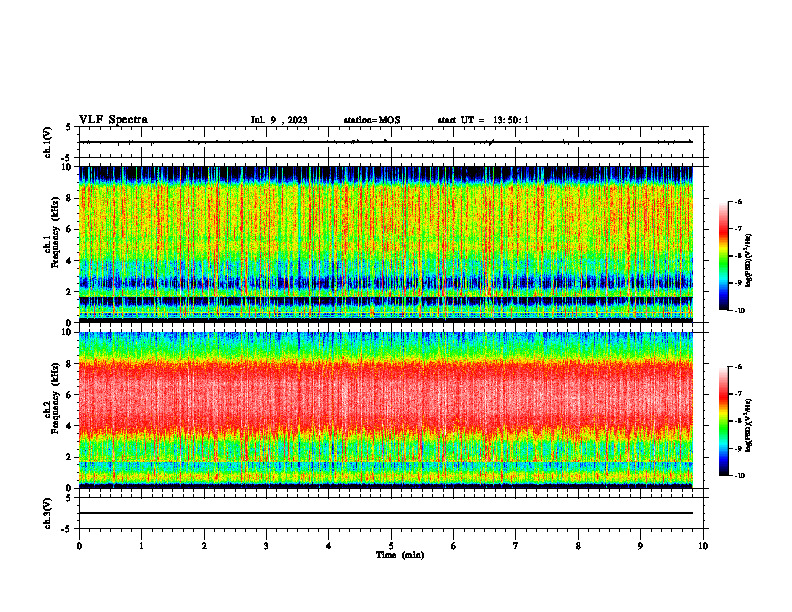Click the "-10" tick of upper colorbar
This screenshot has height=612, width=792.
pyautogui.click(x=740, y=311)
